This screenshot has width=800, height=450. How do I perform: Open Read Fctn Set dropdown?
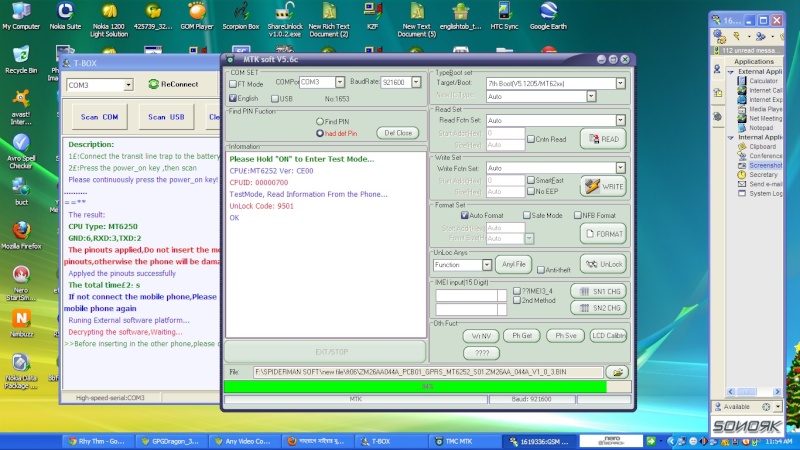pos(620,120)
